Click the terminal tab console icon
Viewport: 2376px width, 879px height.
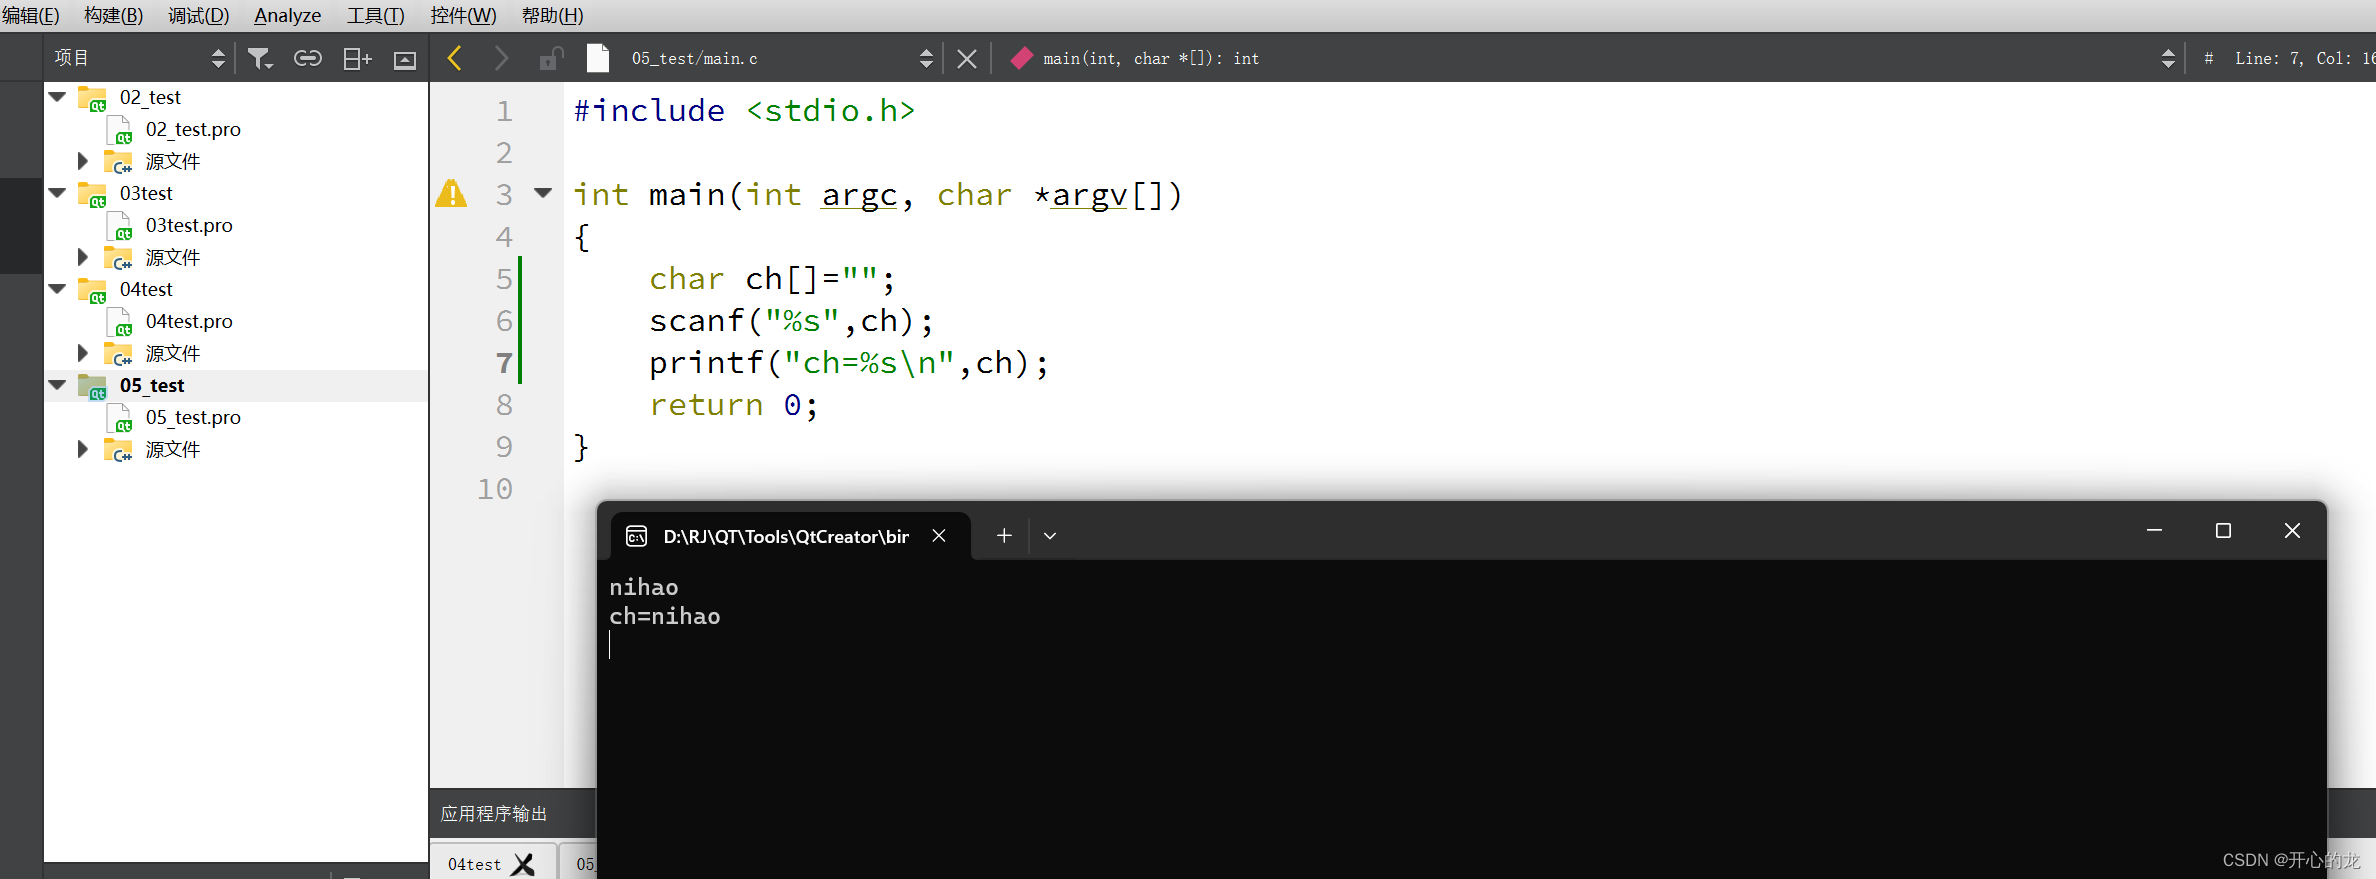point(636,537)
